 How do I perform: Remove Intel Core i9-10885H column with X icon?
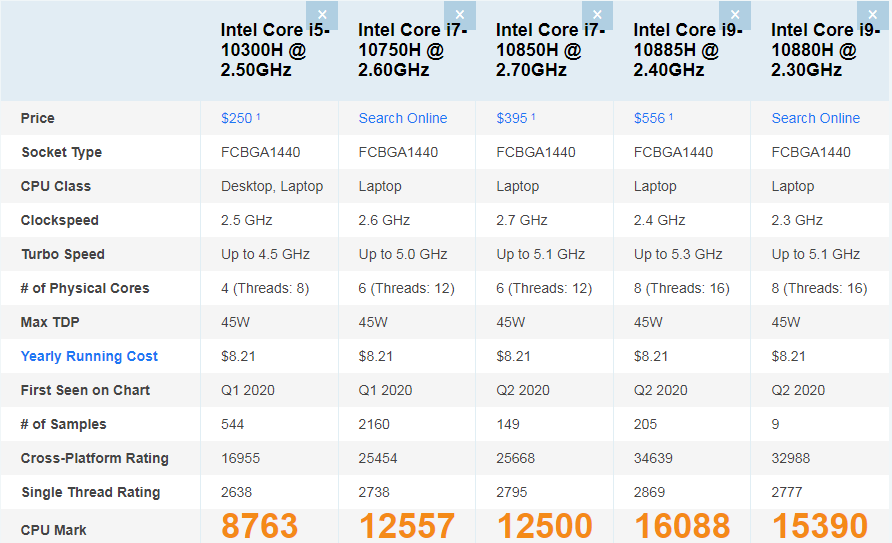(735, 15)
